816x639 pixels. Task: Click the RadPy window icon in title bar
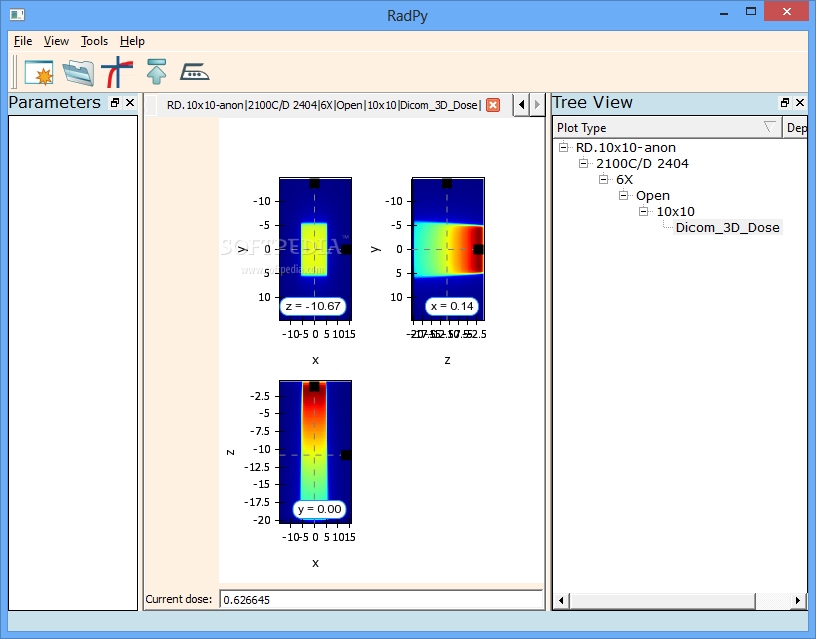pos(17,15)
